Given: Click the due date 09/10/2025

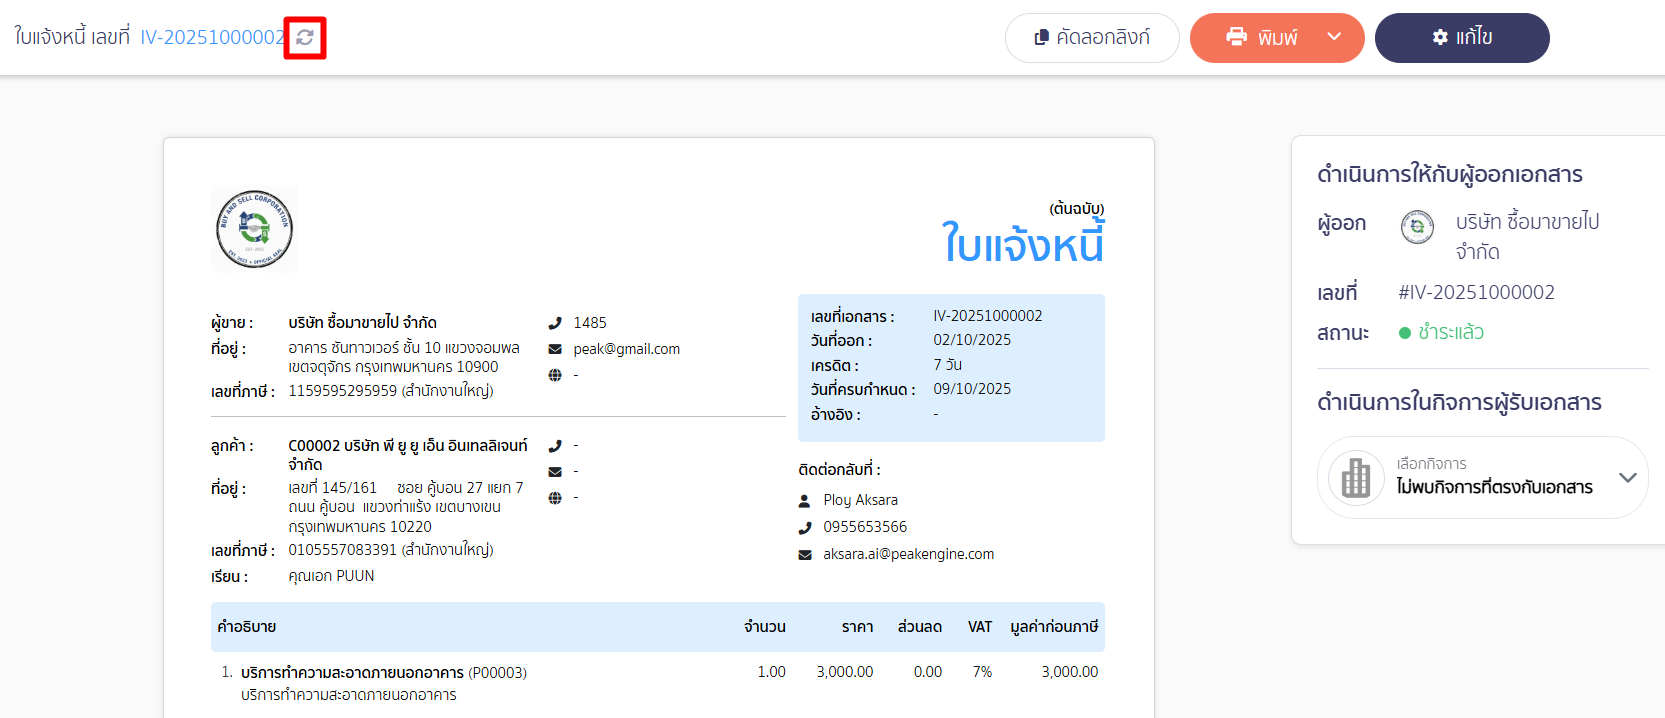Looking at the screenshot, I should (x=972, y=389).
